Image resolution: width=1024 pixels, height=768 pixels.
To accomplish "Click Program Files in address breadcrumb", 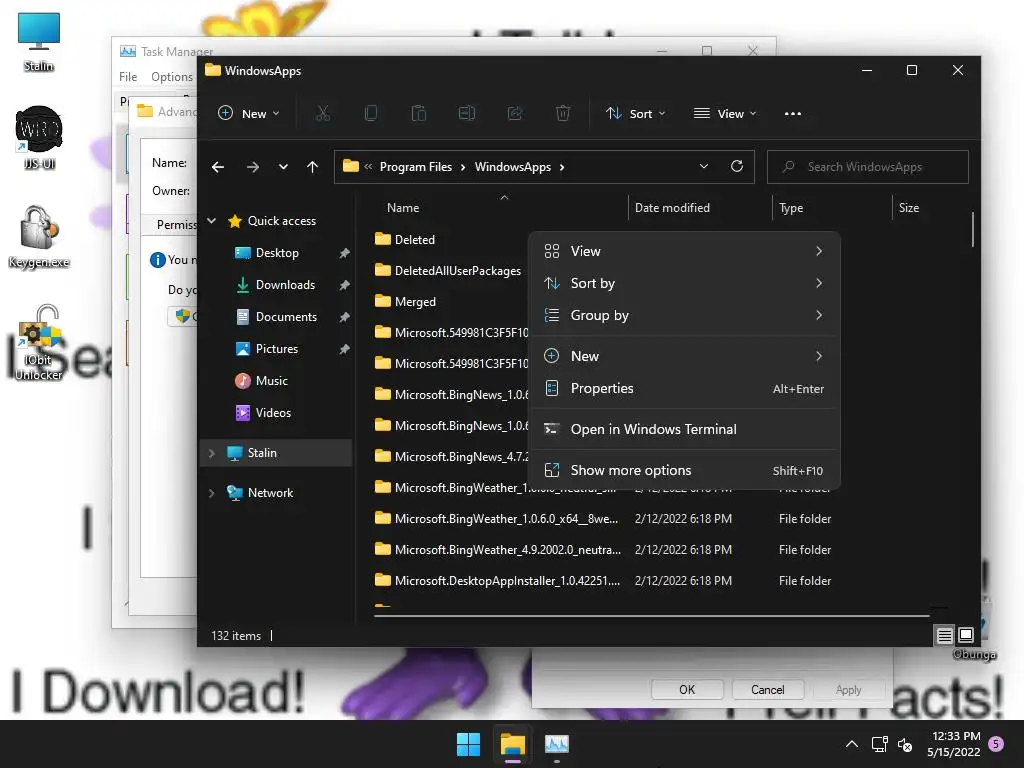I will (416, 167).
